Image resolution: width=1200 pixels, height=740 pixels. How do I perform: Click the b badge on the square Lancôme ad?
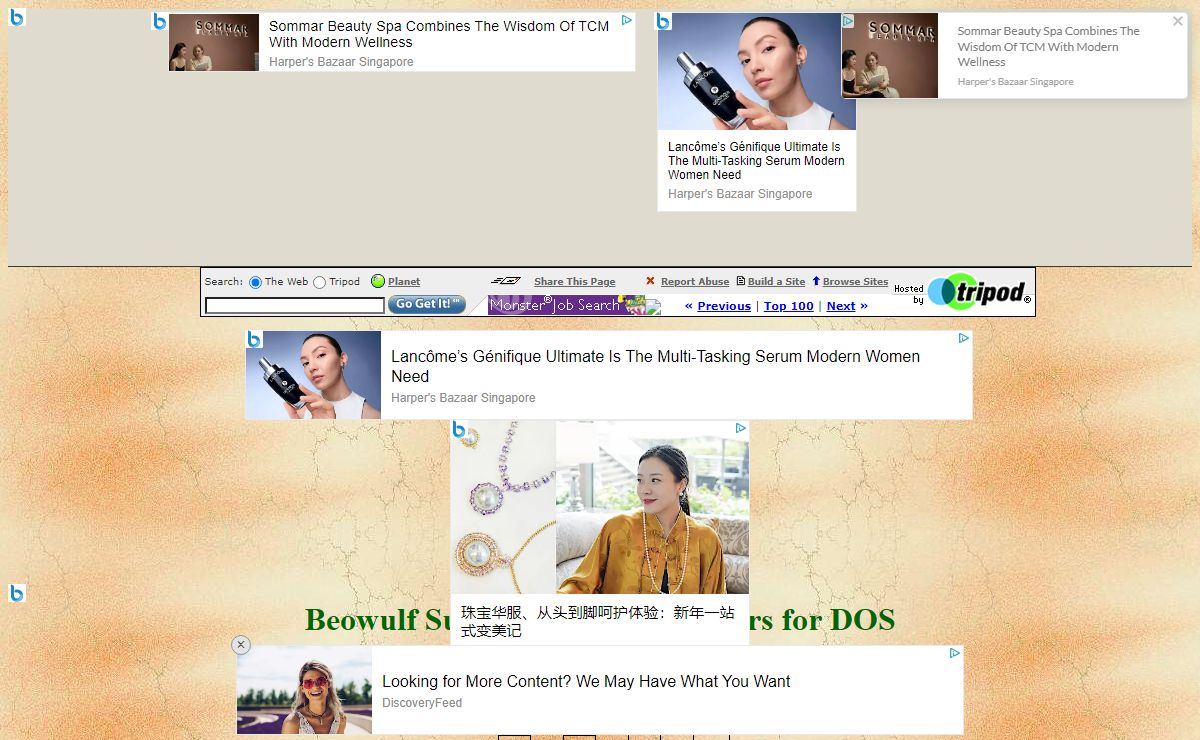tap(663, 21)
